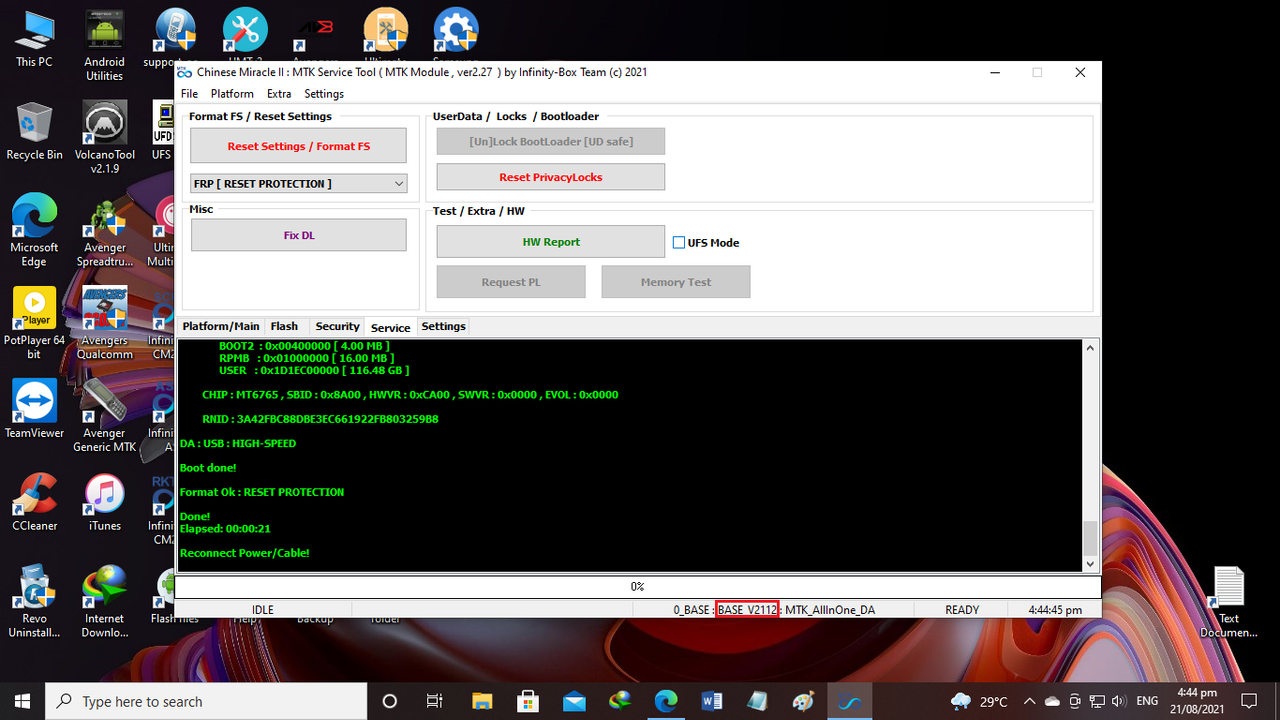Click MTK_AllInOne_DA status bar text
1280x720 pixels.
point(830,610)
